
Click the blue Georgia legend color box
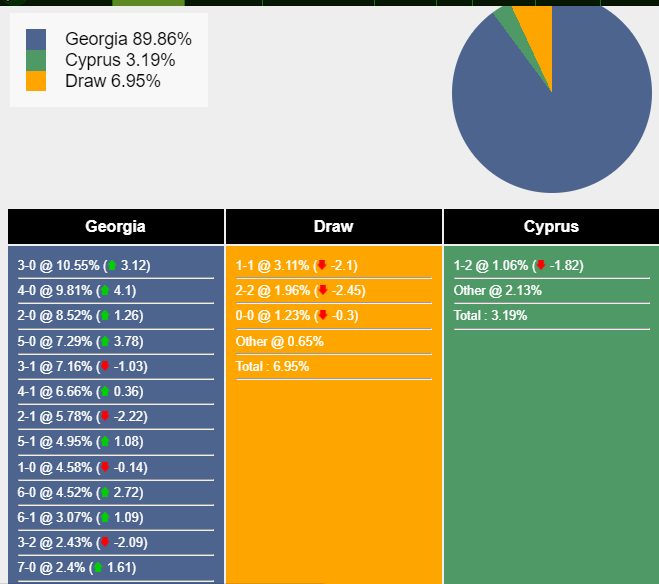coord(36,39)
